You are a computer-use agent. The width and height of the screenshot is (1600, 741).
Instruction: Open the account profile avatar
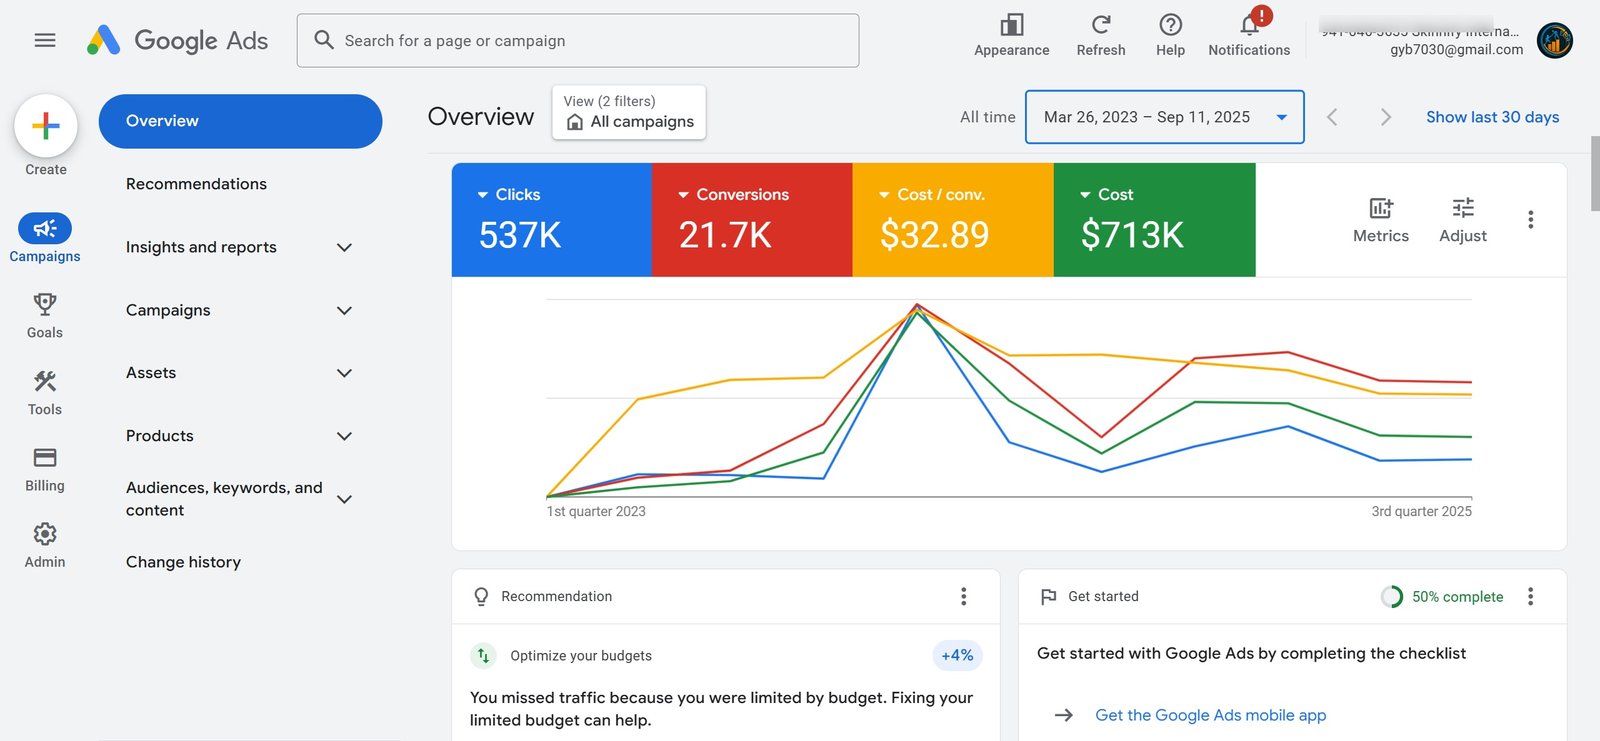(x=1555, y=40)
